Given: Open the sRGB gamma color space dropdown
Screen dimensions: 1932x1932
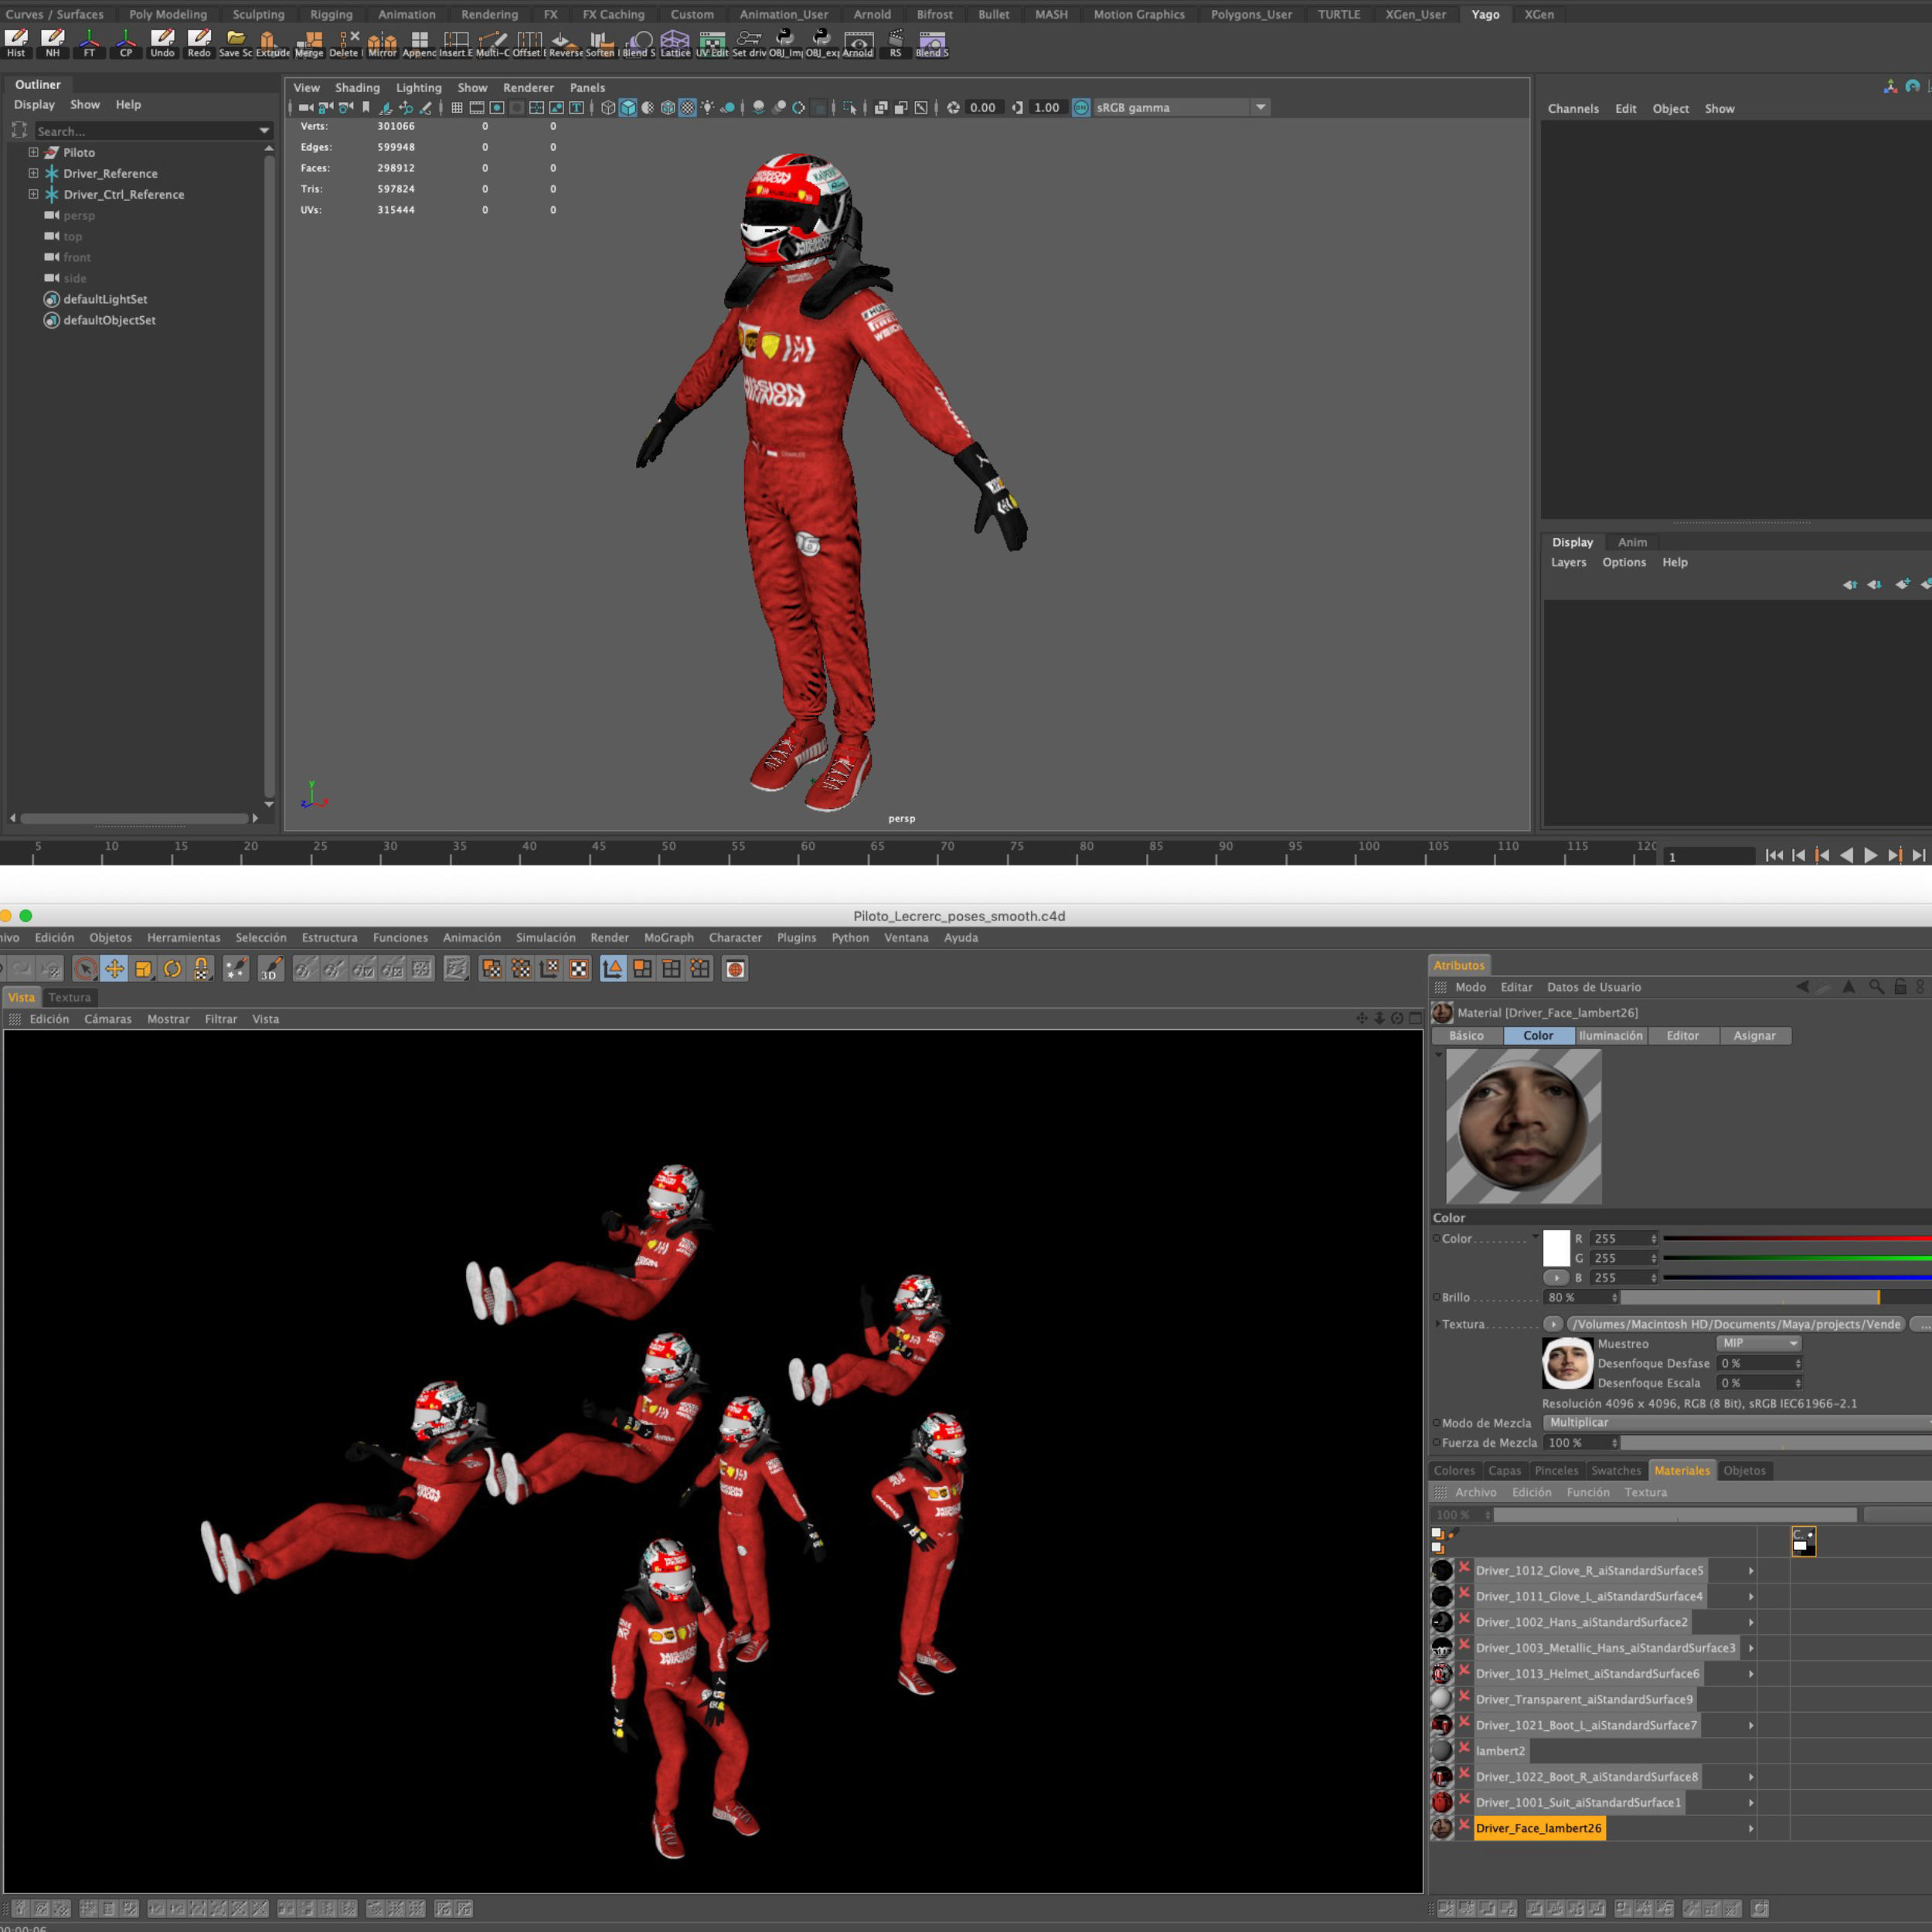Looking at the screenshot, I should tap(1260, 108).
